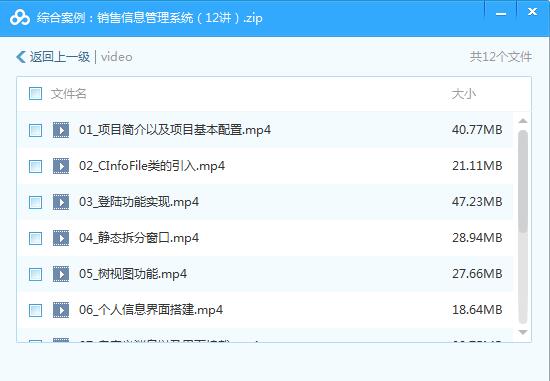Go back via 返回上一级 link
This screenshot has height=381, width=550.
pyautogui.click(x=60, y=57)
